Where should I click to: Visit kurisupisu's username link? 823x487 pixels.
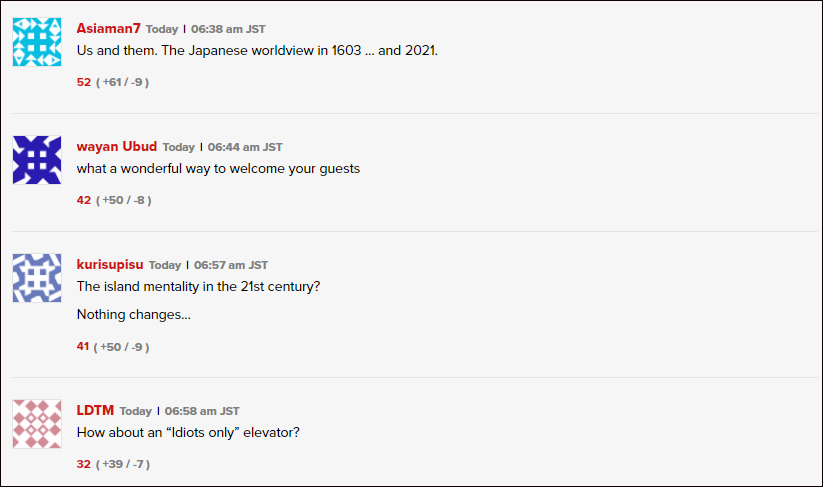tap(110, 264)
